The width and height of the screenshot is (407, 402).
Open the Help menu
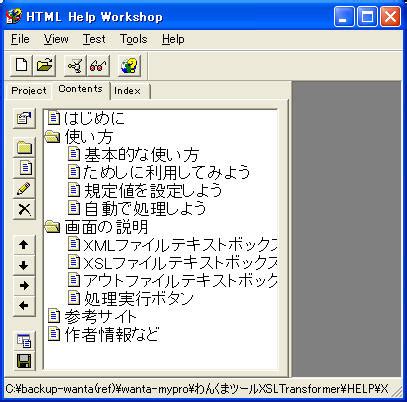pos(173,39)
